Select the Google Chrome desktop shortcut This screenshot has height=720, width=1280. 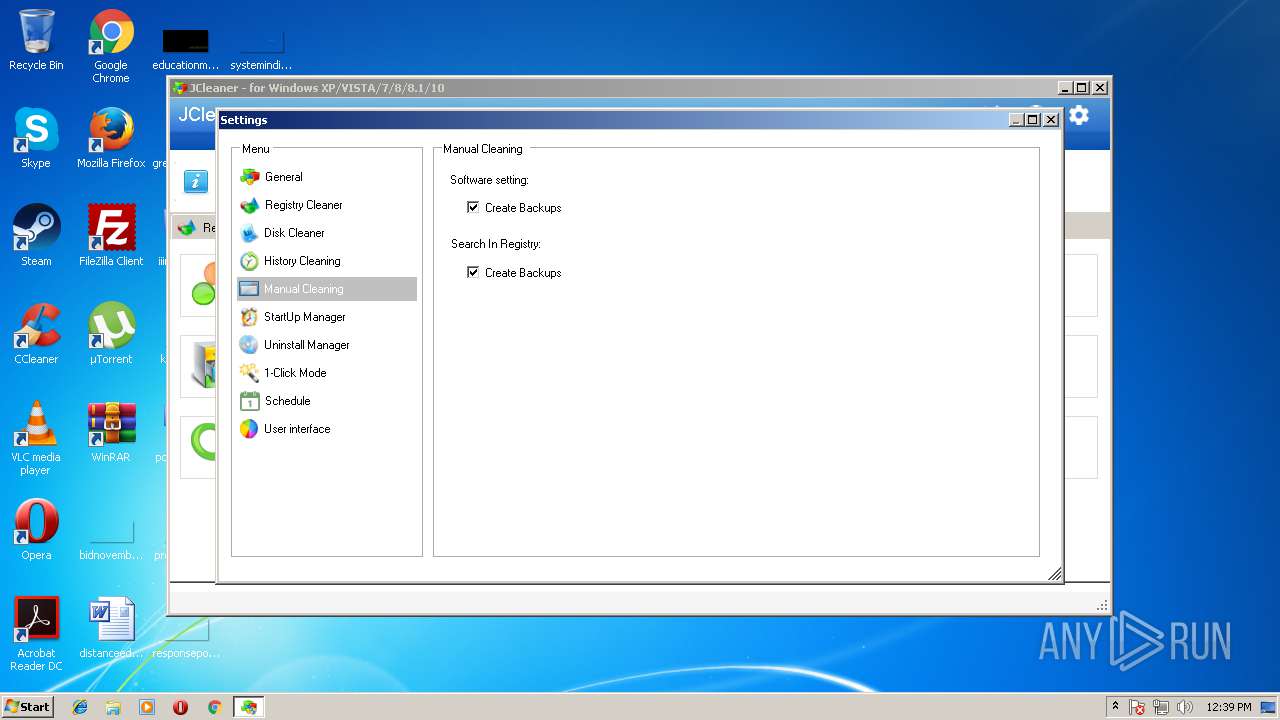click(111, 47)
